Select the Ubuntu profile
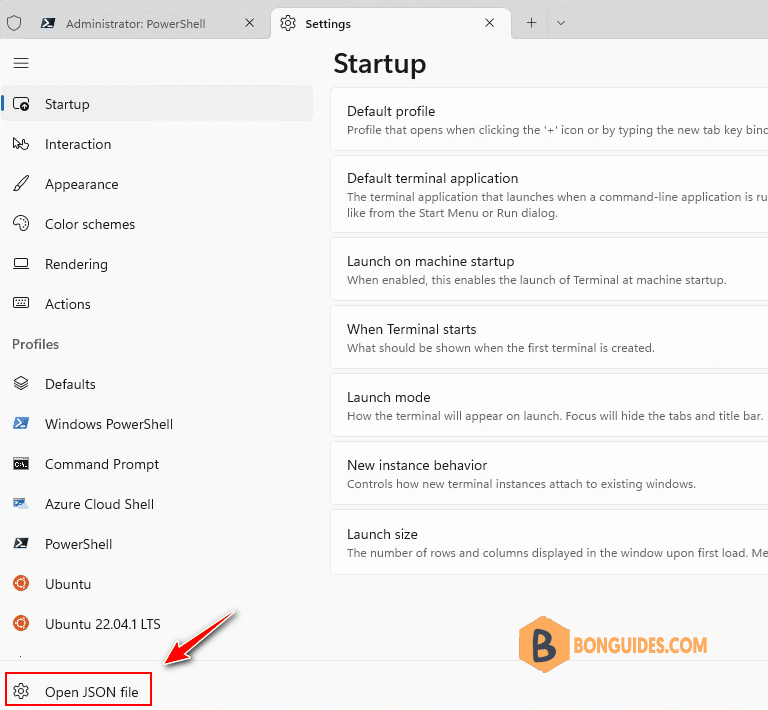Image resolution: width=768 pixels, height=710 pixels. [157, 584]
